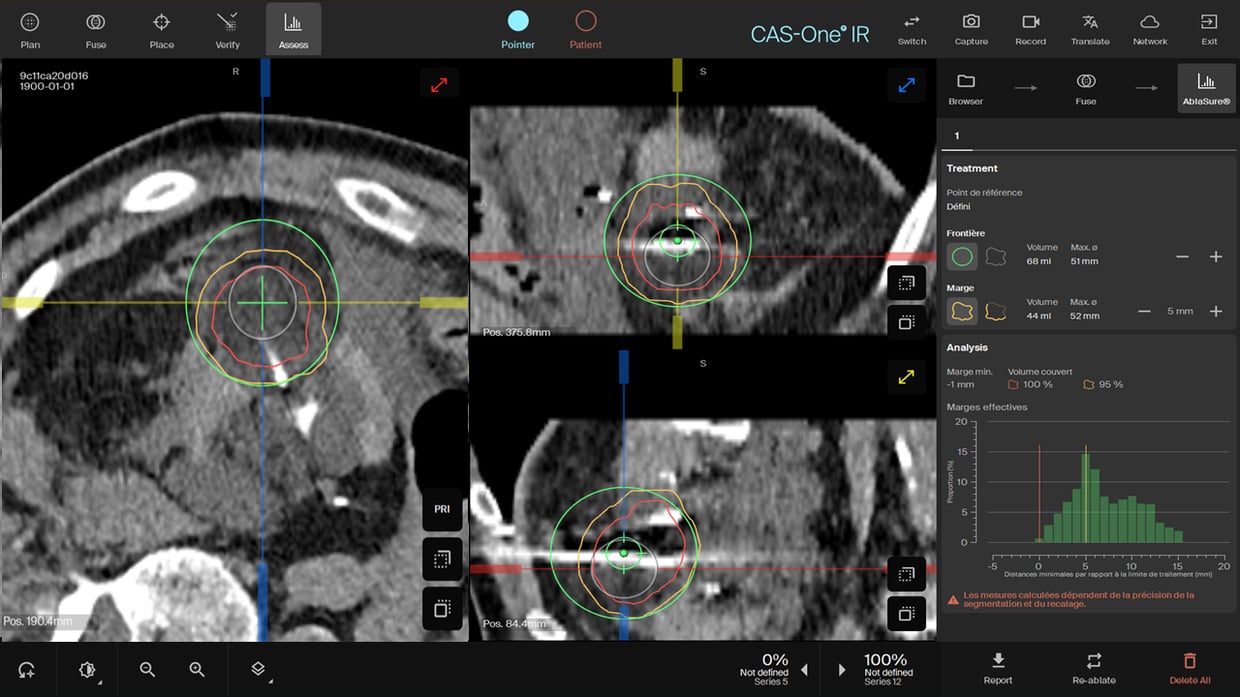Click the rotate view reset icon
The image size is (1240, 697).
pos(27,669)
